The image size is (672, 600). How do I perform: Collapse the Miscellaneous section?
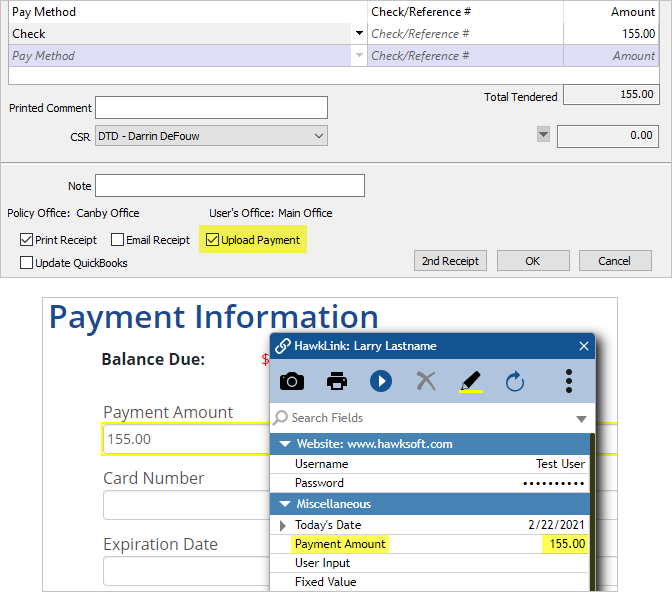click(285, 504)
